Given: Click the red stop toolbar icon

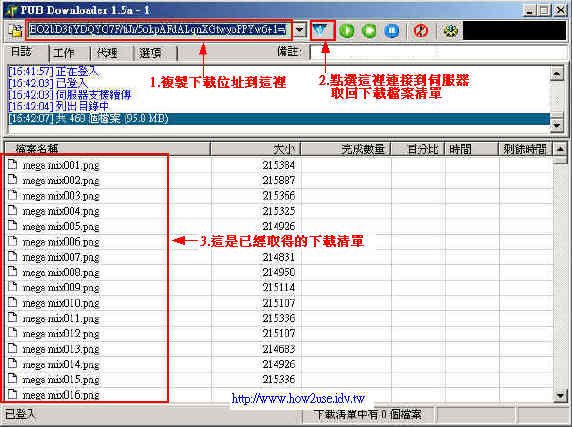Looking at the screenshot, I should [421, 31].
